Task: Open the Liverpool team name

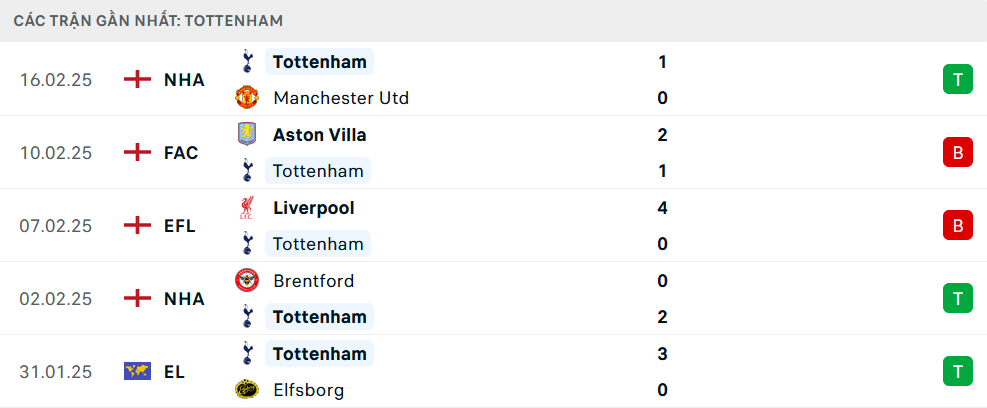Action: 314,208
